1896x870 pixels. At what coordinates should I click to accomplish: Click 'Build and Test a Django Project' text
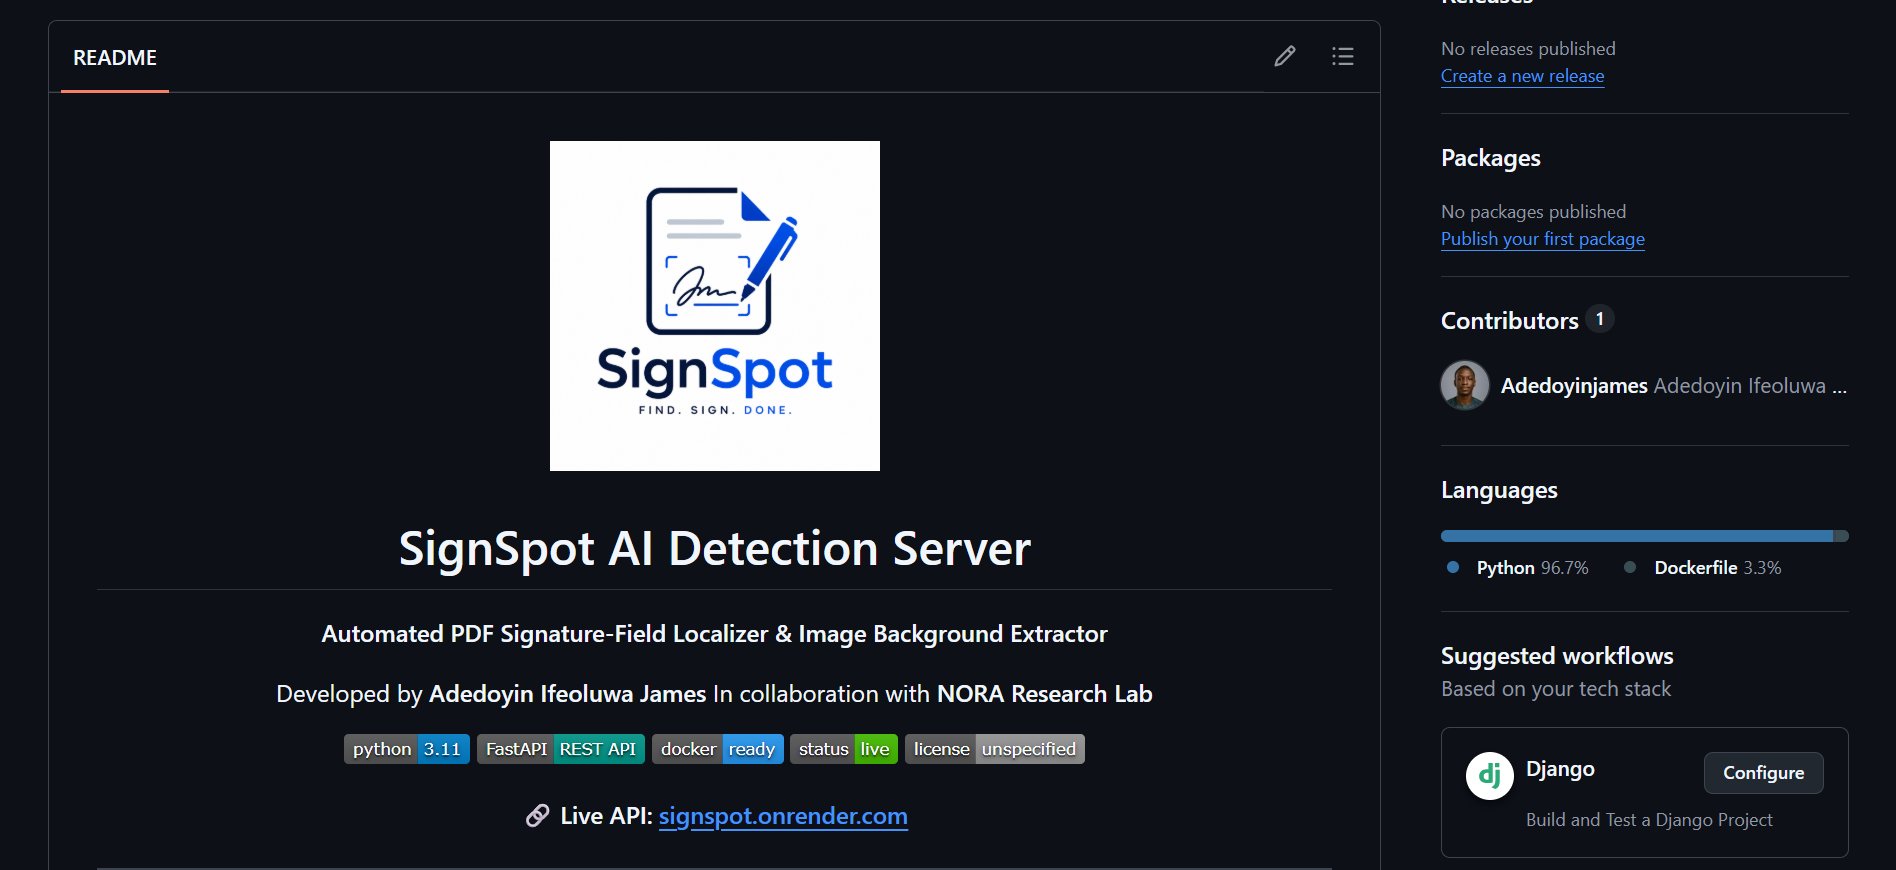coord(1649,820)
